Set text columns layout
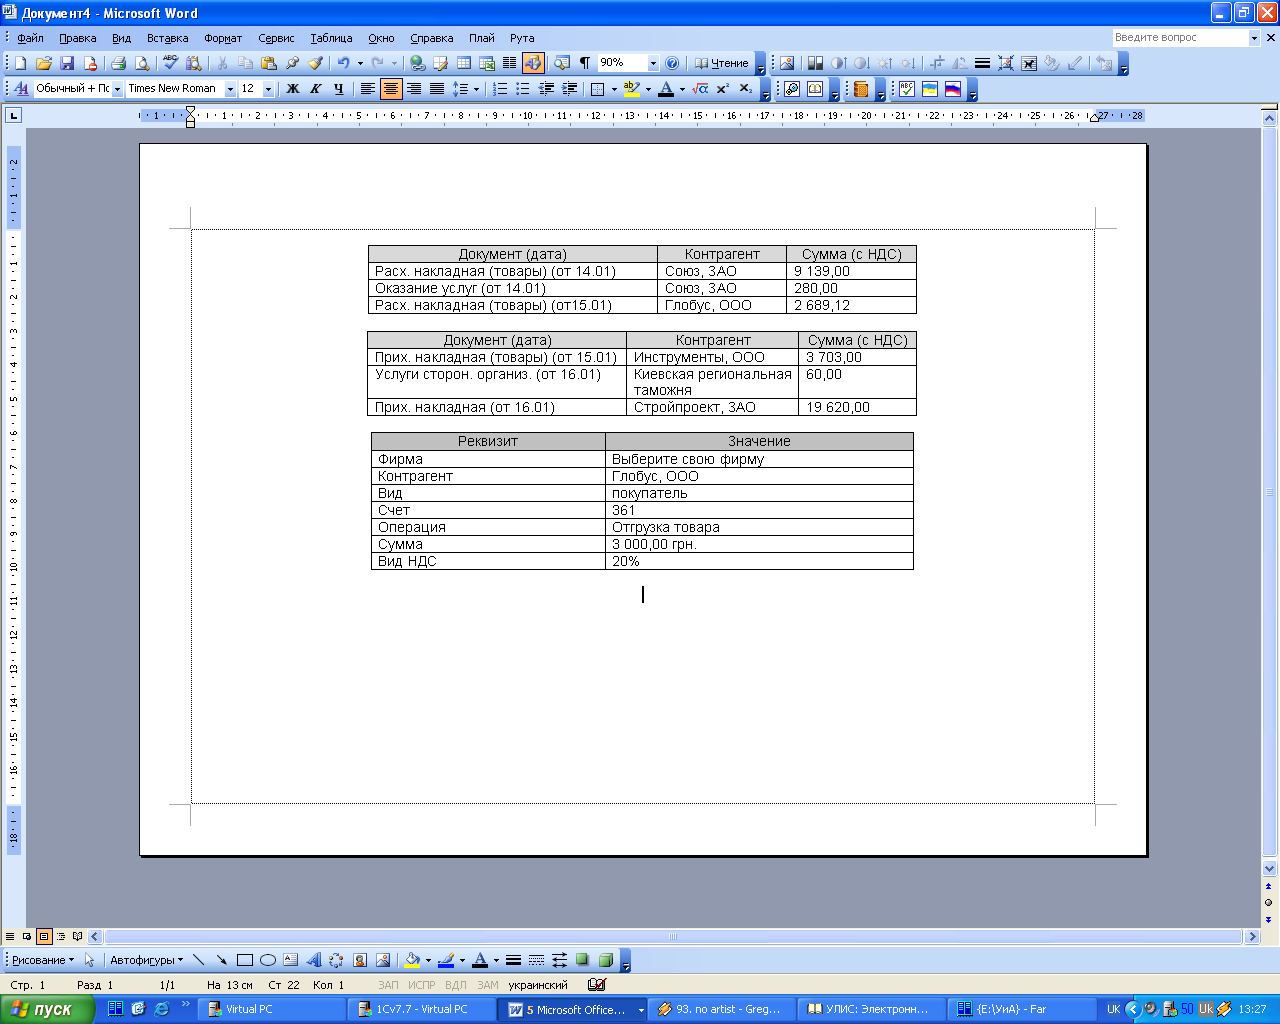This screenshot has width=1280, height=1024. [510, 63]
